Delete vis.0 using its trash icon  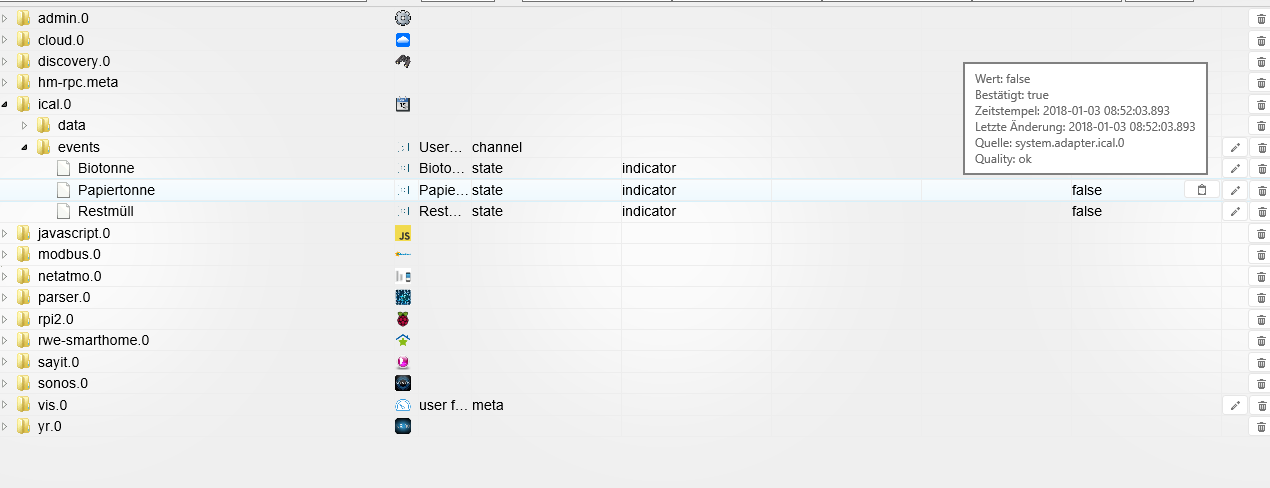click(1261, 405)
